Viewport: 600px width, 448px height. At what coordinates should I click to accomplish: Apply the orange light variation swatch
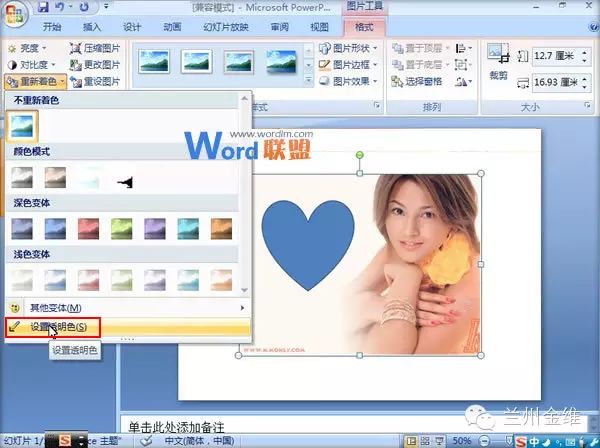(221, 280)
